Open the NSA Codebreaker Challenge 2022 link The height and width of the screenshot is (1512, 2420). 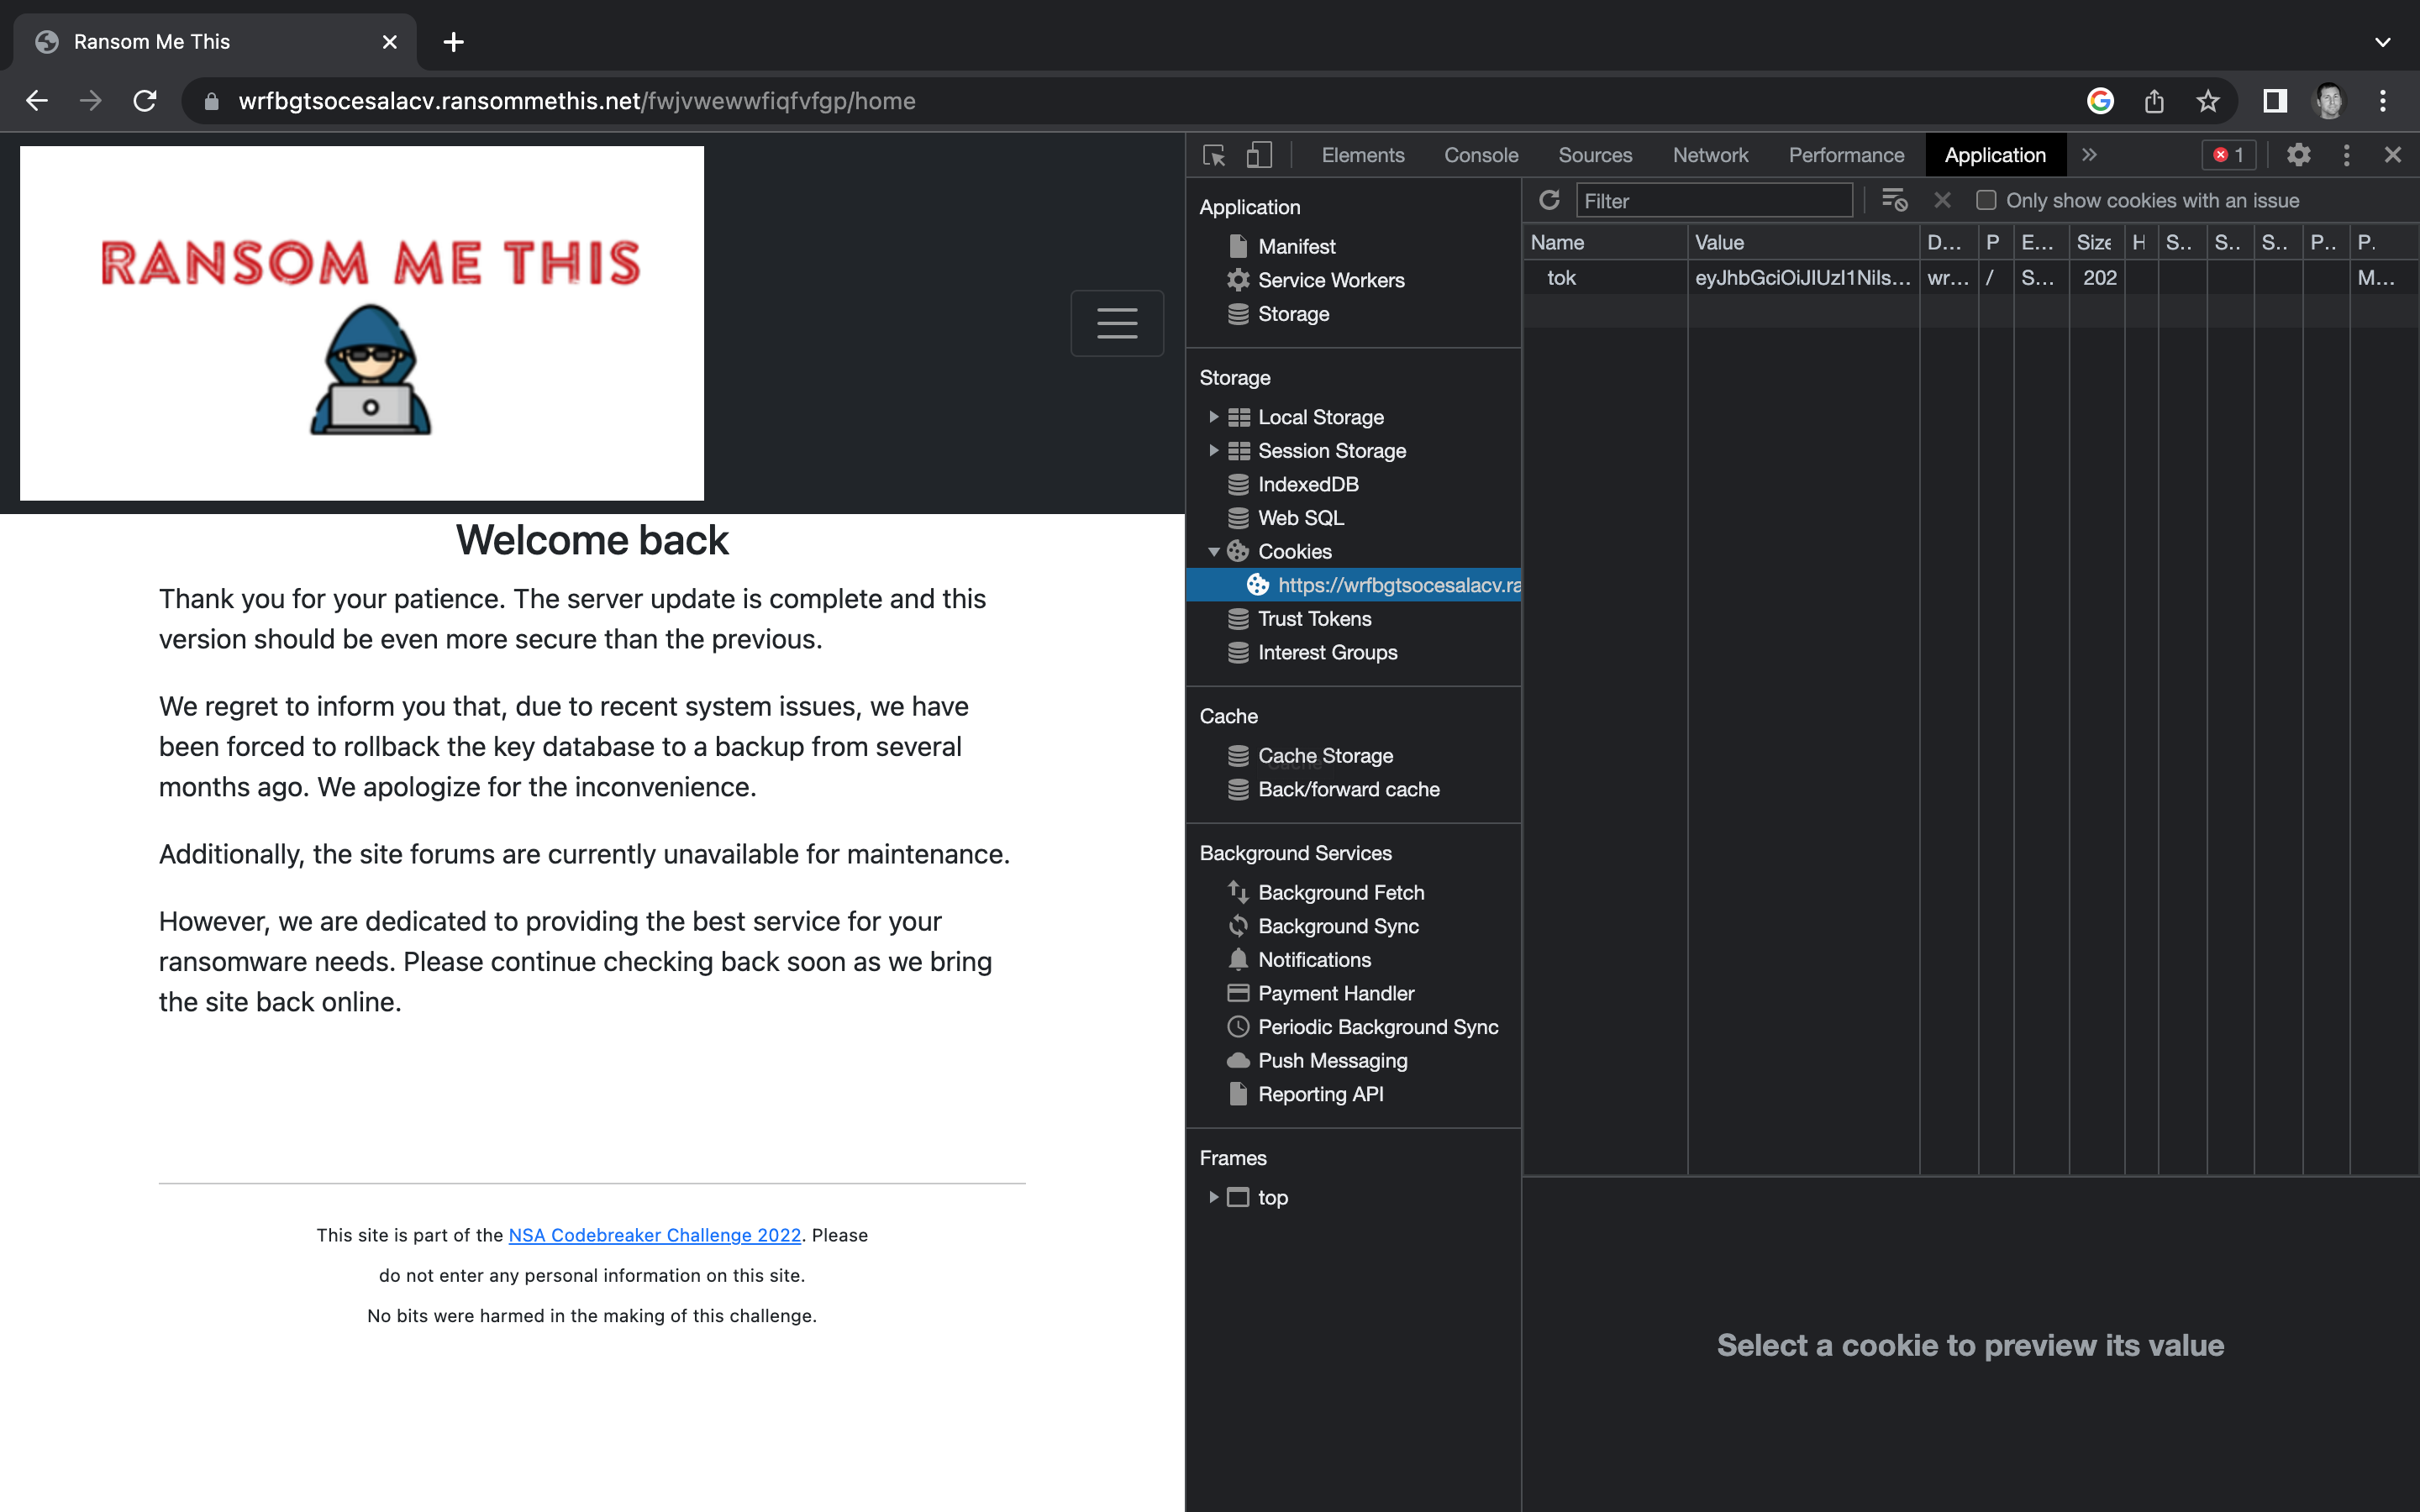click(x=655, y=1235)
